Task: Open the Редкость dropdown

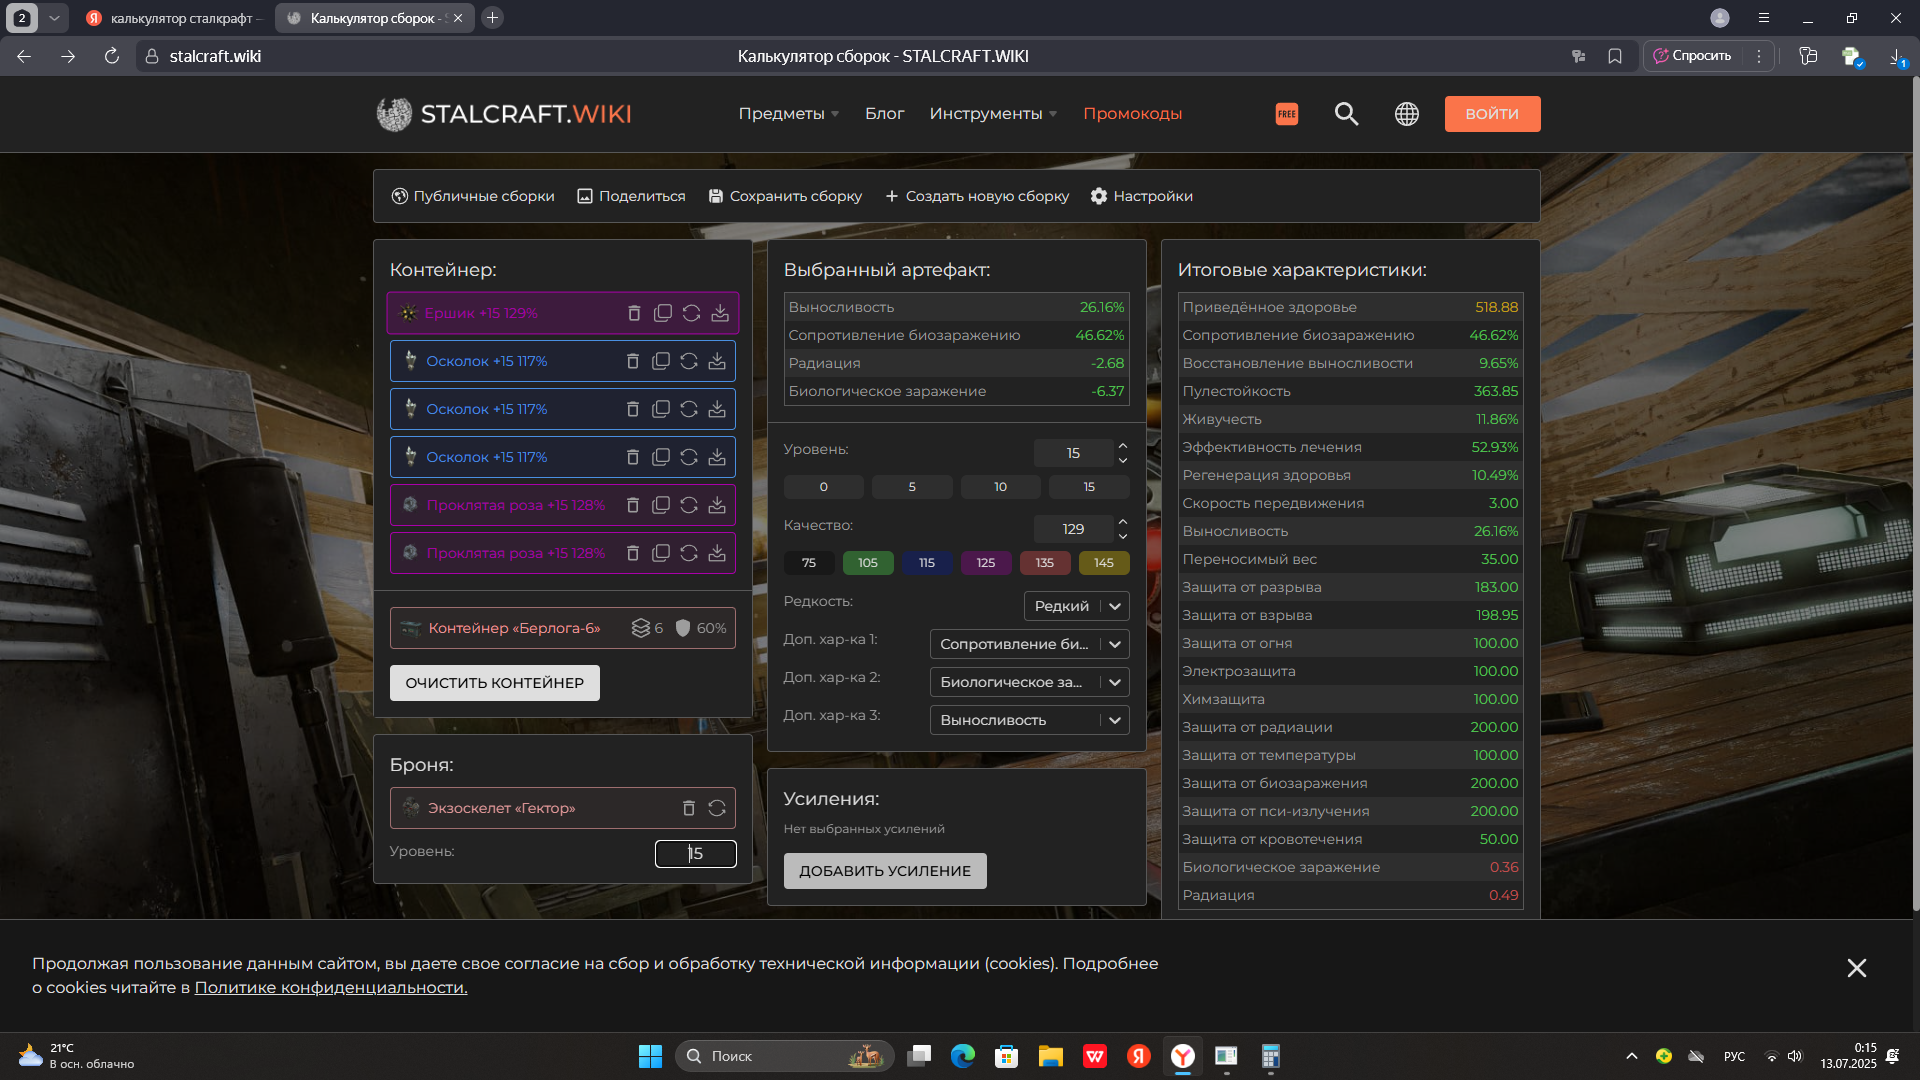Action: pyautogui.click(x=1077, y=606)
